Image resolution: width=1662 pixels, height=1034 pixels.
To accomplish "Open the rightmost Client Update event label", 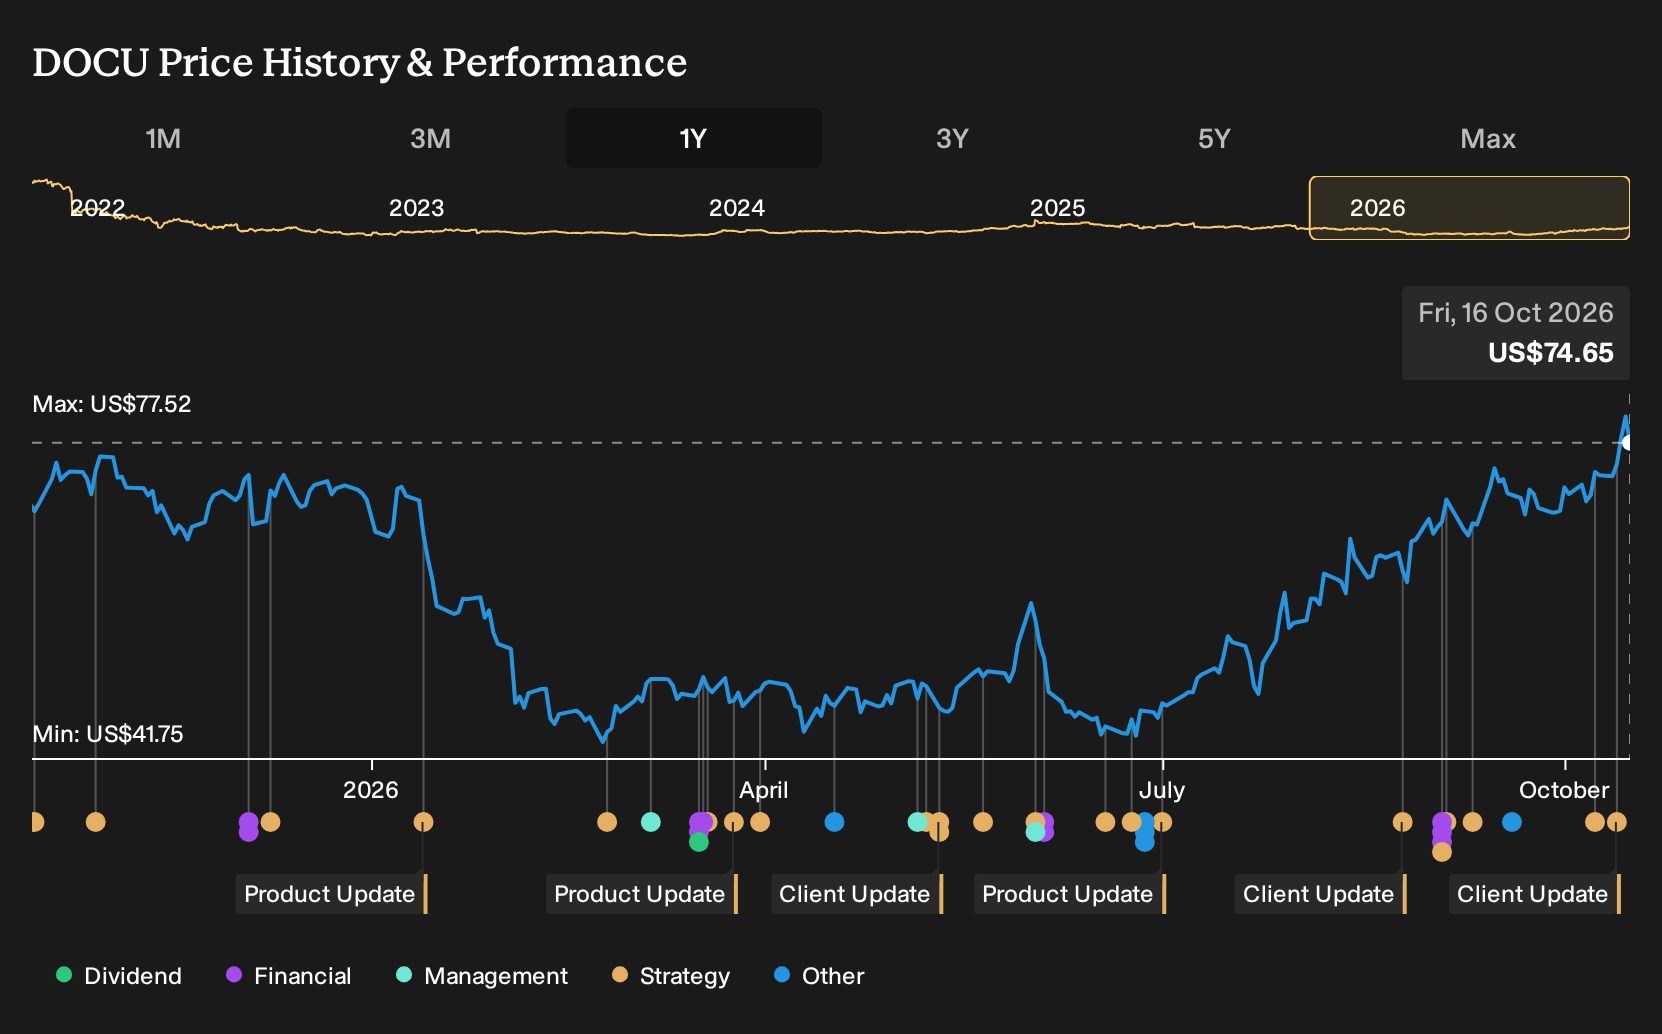I will (1535, 894).
